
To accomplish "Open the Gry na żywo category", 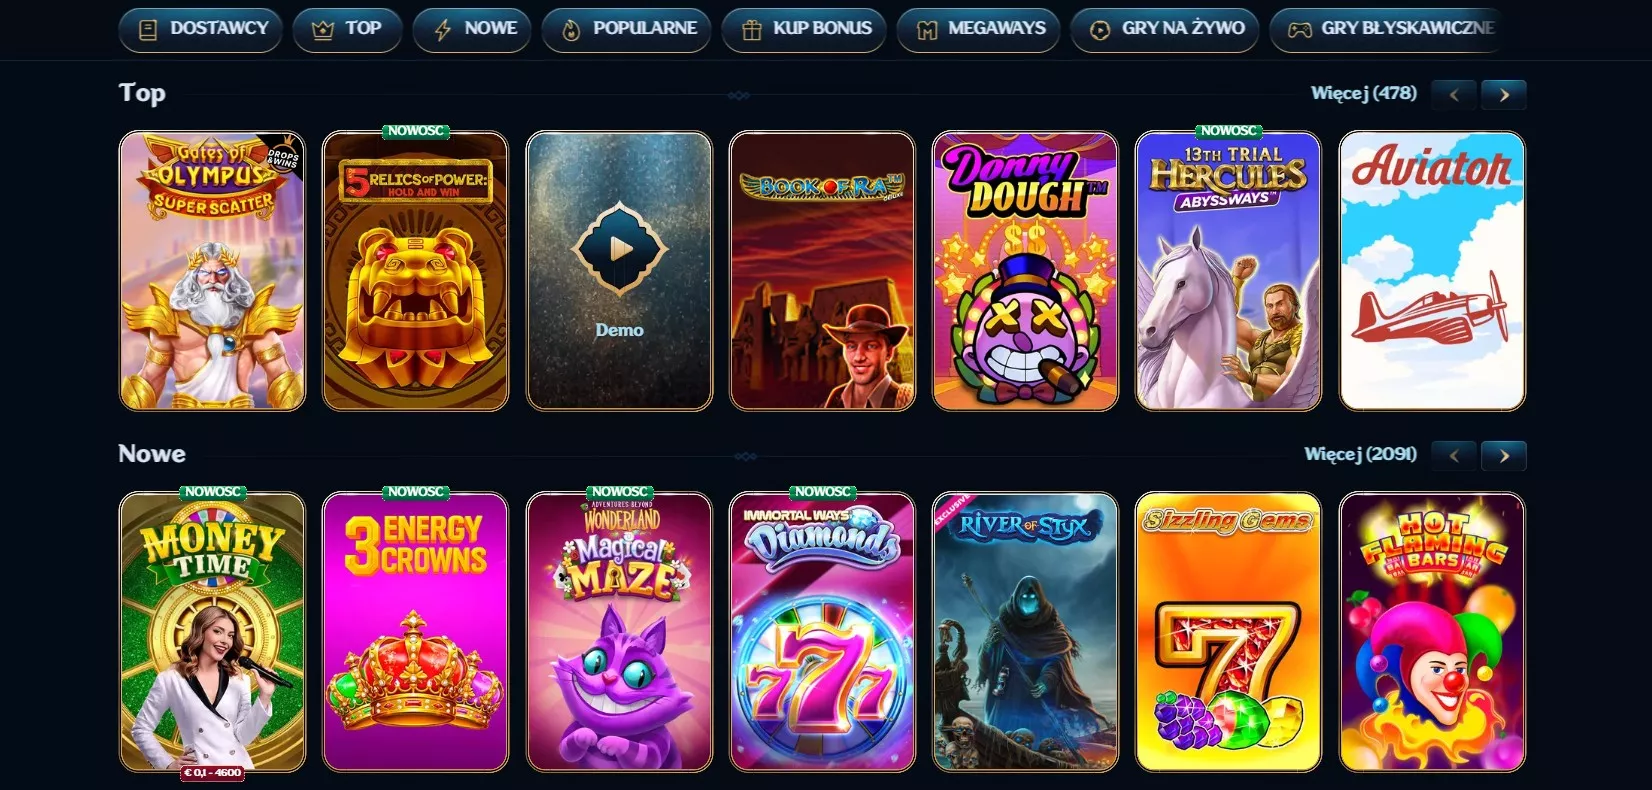I will coord(1165,29).
